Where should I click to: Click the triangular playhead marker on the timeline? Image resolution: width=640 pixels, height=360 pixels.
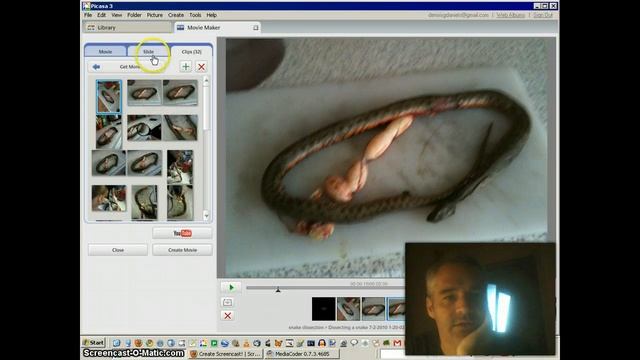pos(278,290)
